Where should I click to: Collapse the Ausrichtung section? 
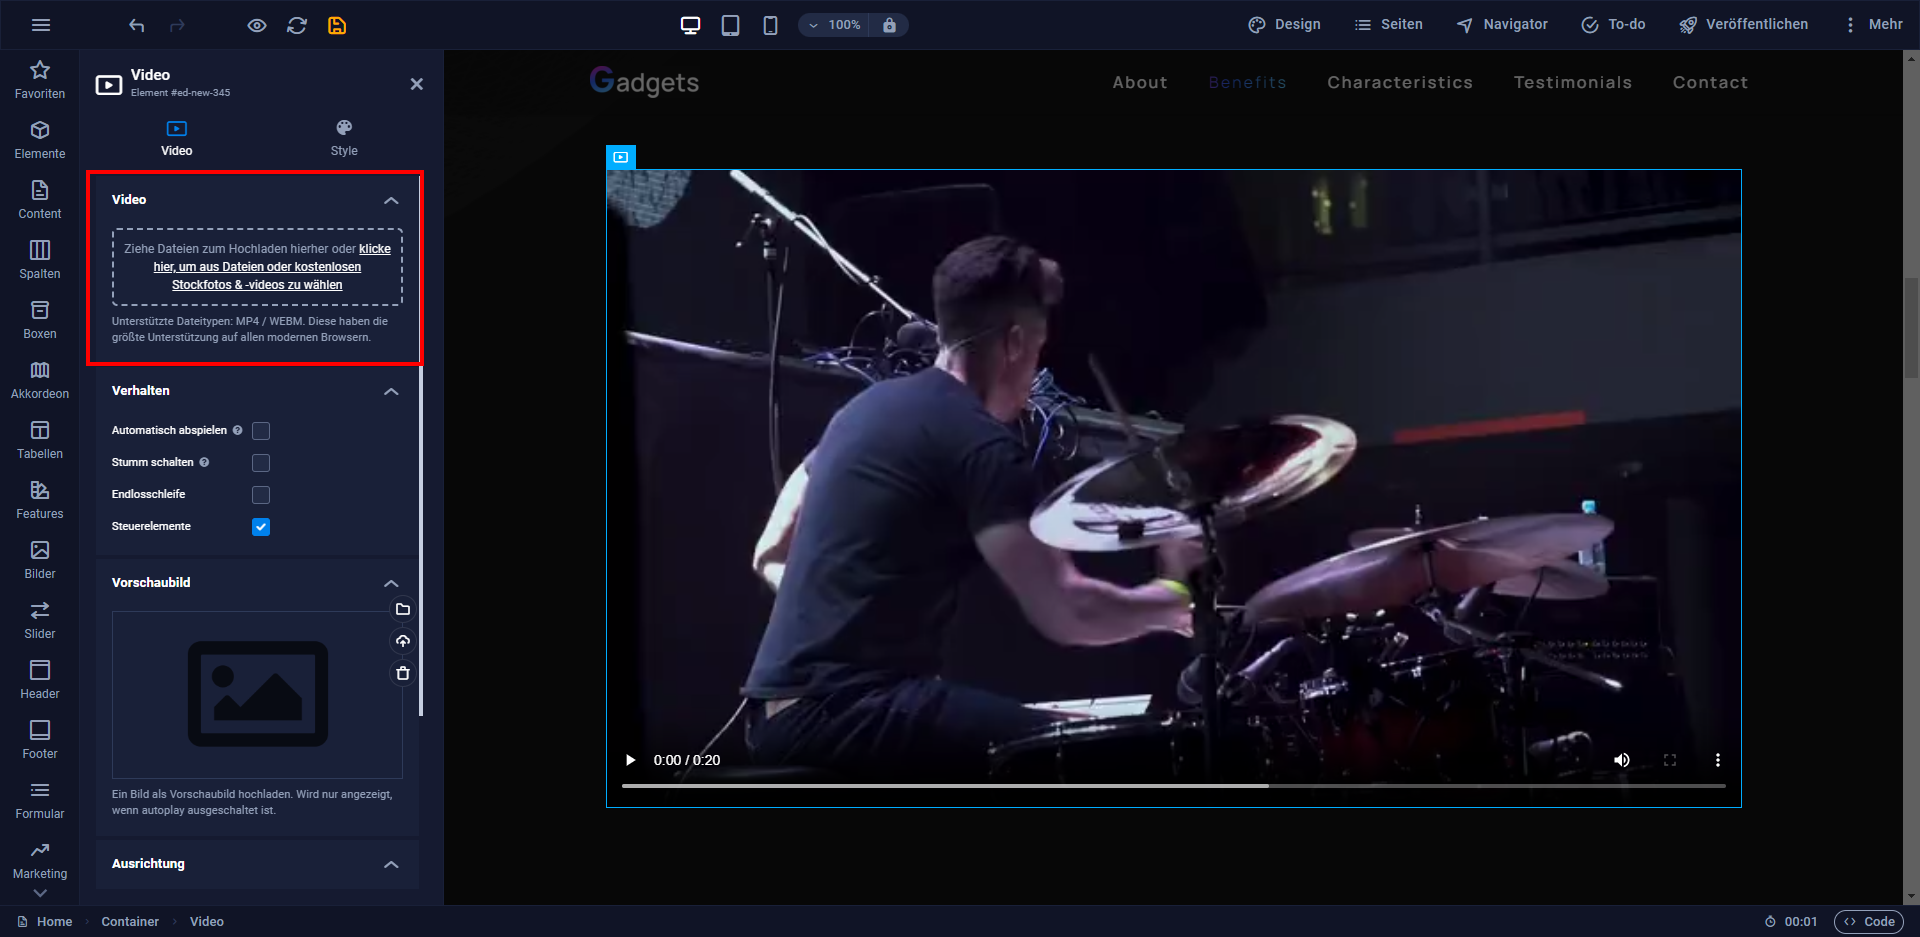pos(391,864)
